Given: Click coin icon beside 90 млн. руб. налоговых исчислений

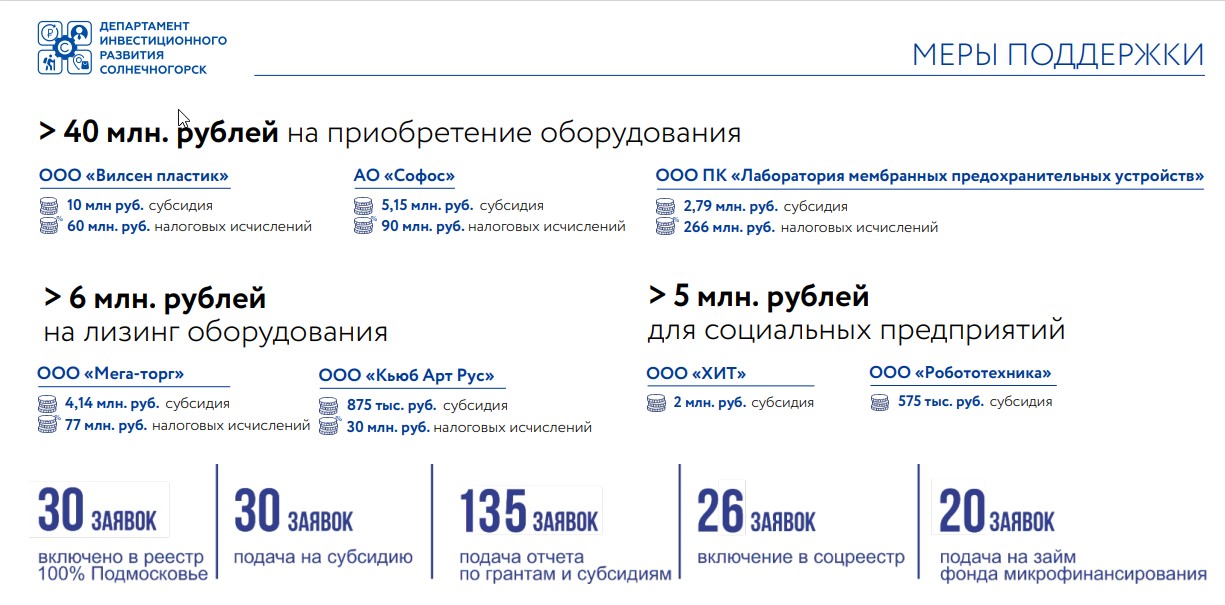Looking at the screenshot, I should point(364,226).
